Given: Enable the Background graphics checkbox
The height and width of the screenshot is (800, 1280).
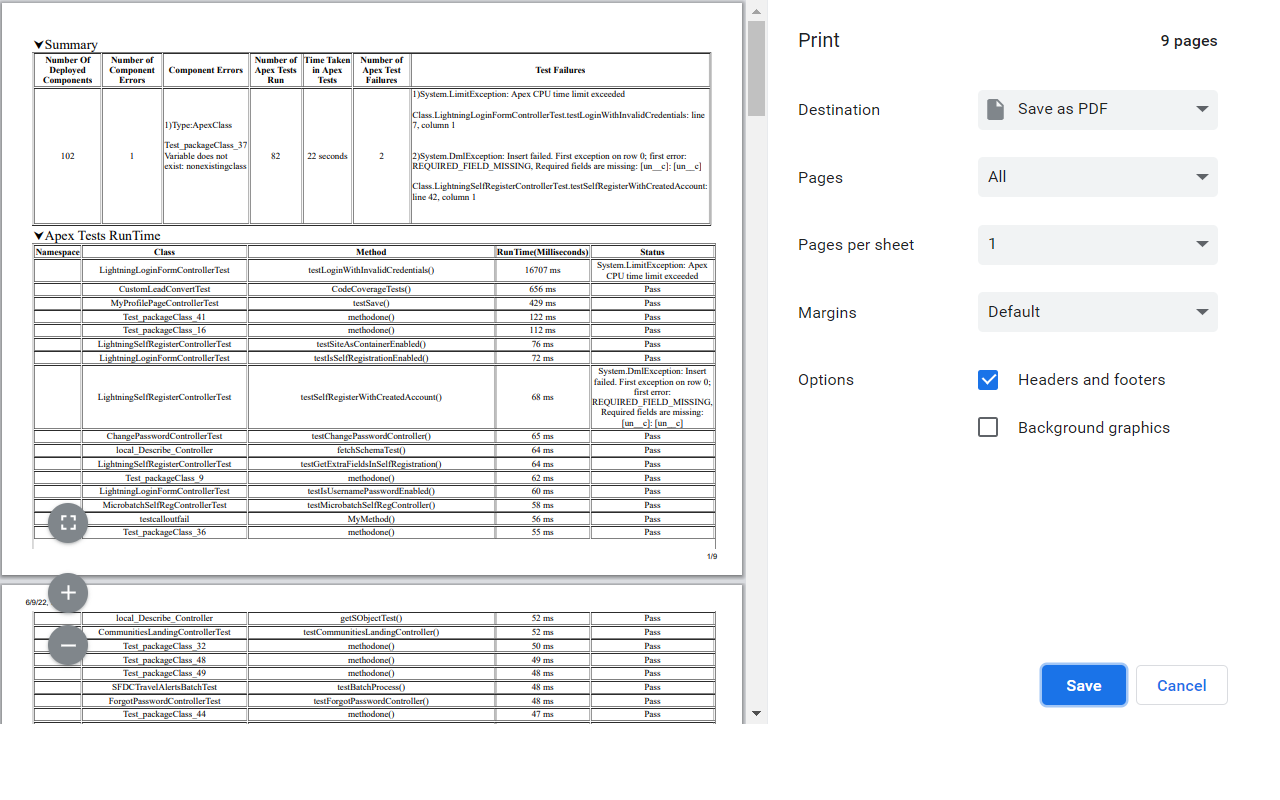Looking at the screenshot, I should coord(988,426).
